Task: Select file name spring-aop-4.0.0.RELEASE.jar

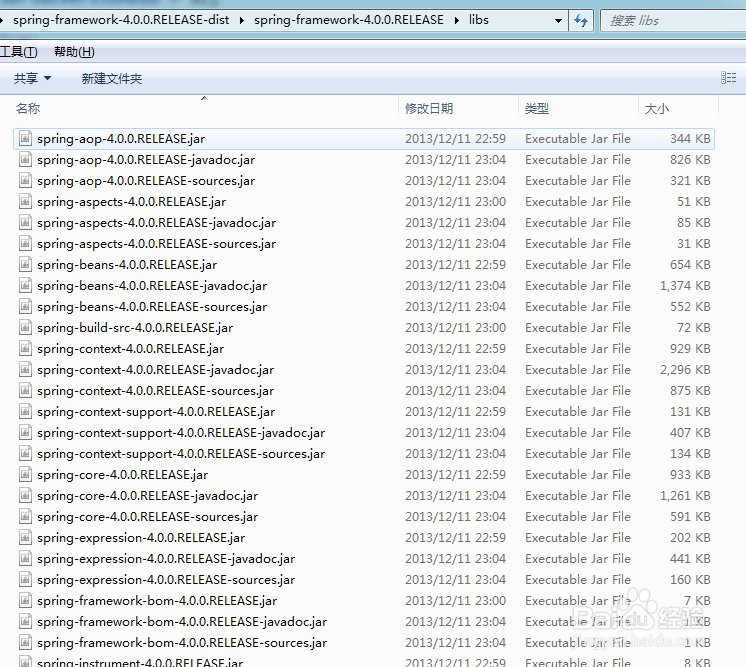Action: click(x=121, y=138)
